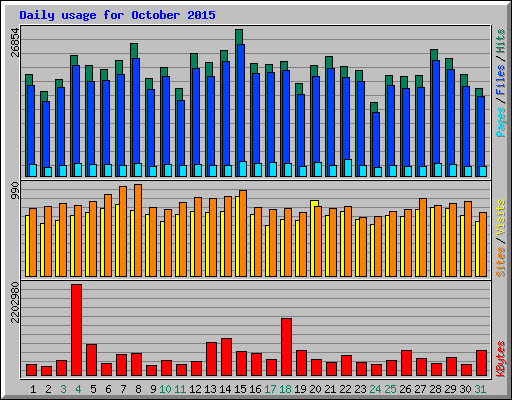
Task: Click the red KBytes bar for day 26
Action: (x=406, y=363)
